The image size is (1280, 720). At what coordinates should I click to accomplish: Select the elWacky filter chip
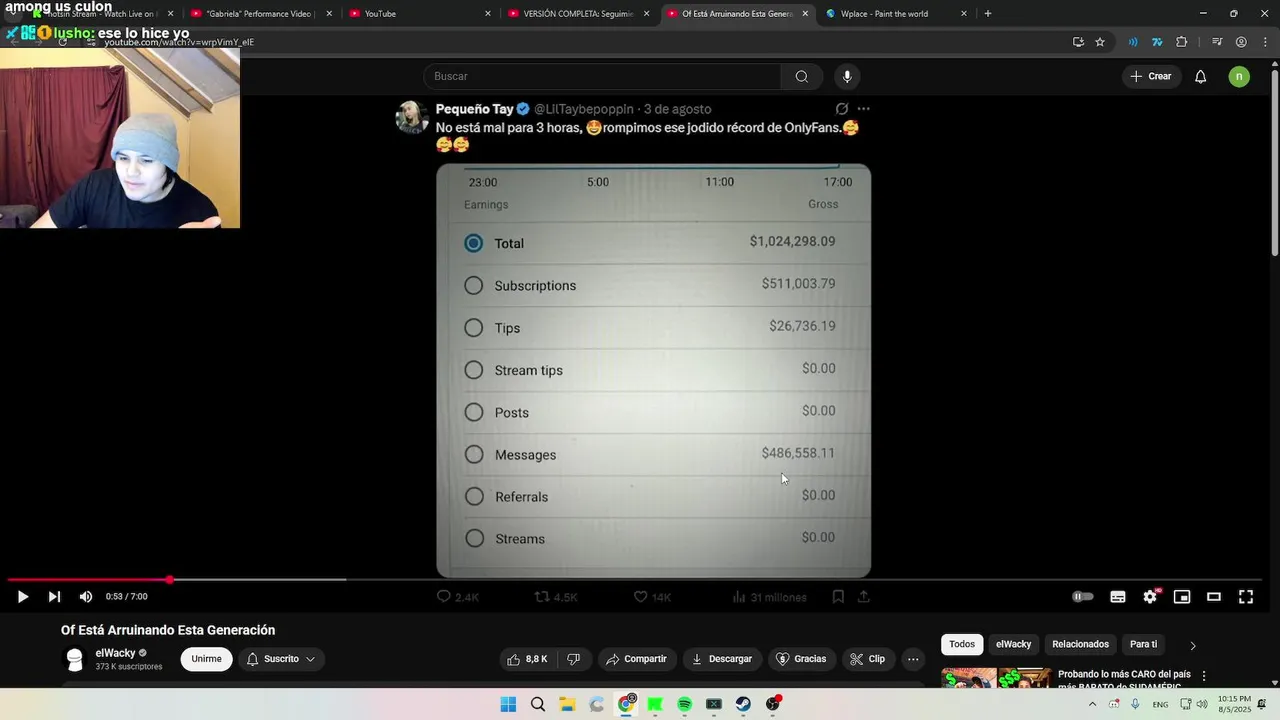[1013, 644]
